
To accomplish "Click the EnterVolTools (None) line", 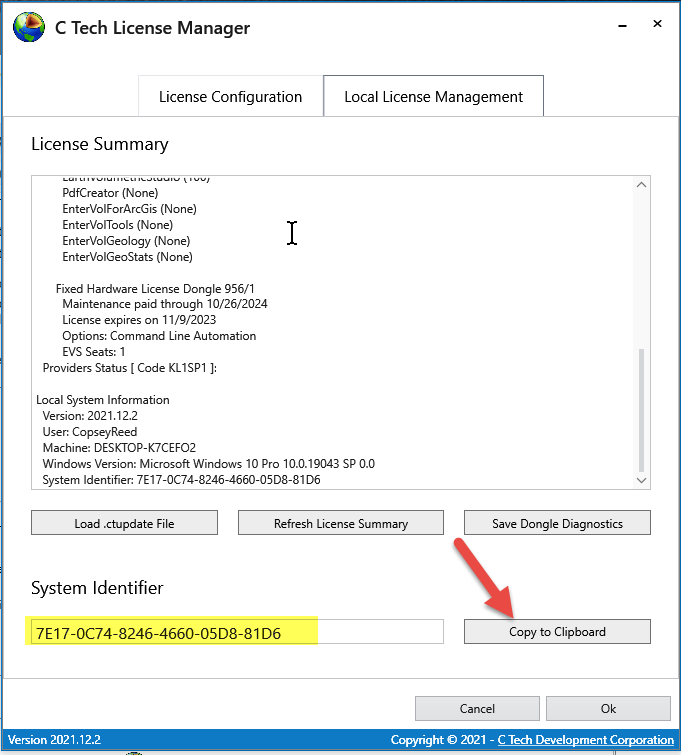I will 118,225.
